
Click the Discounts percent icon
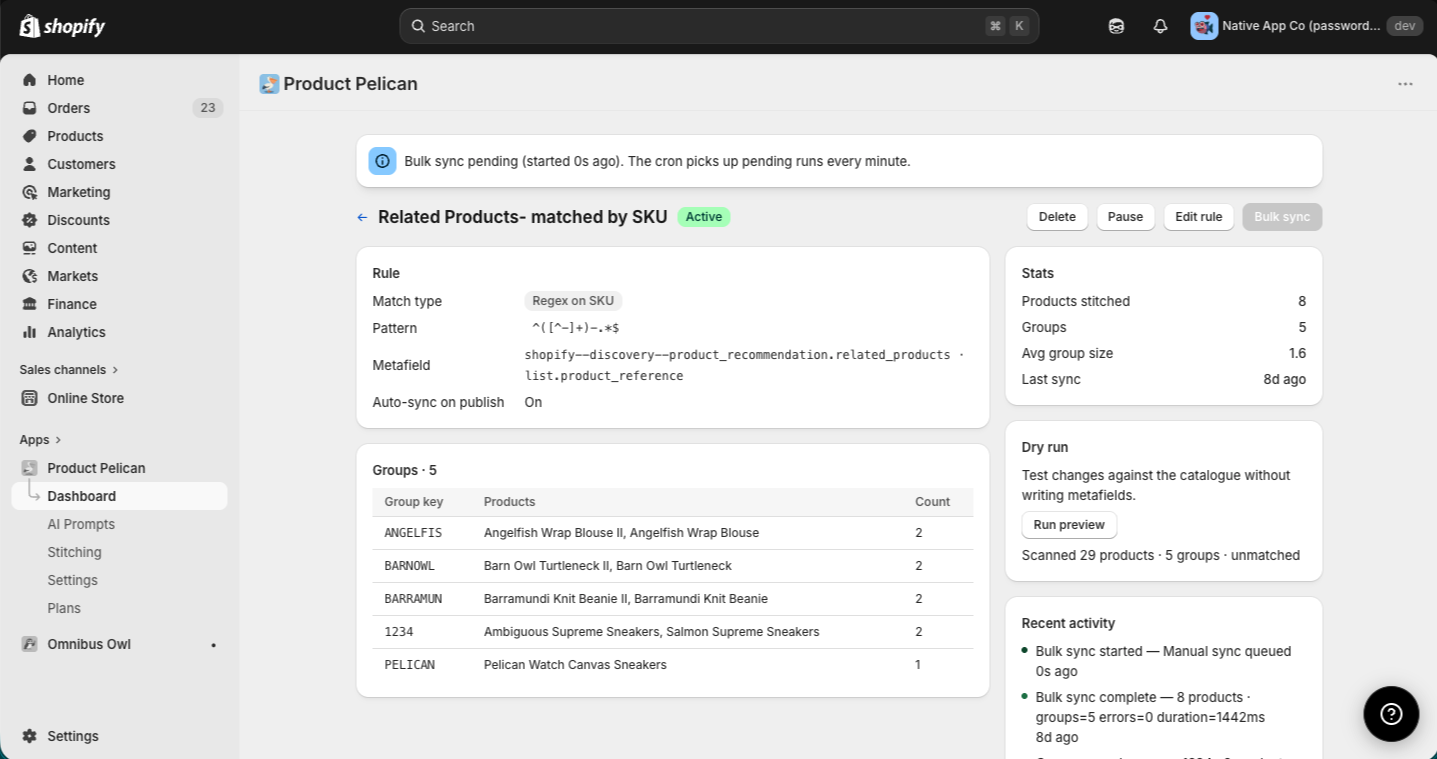[29, 220]
